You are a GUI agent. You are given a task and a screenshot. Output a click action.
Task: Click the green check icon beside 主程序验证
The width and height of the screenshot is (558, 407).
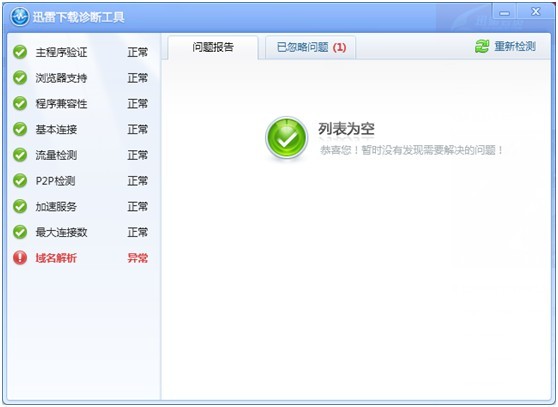(x=20, y=52)
